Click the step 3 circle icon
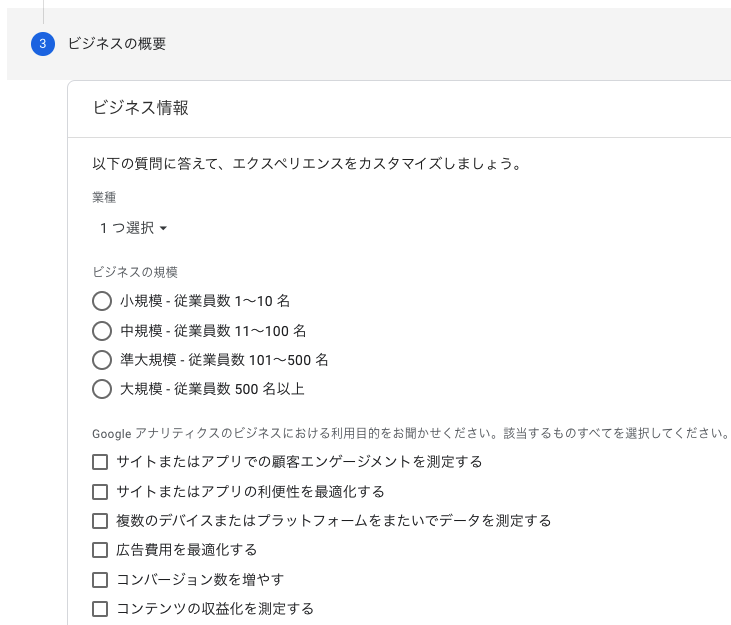The height and width of the screenshot is (625, 731). click(x=43, y=44)
